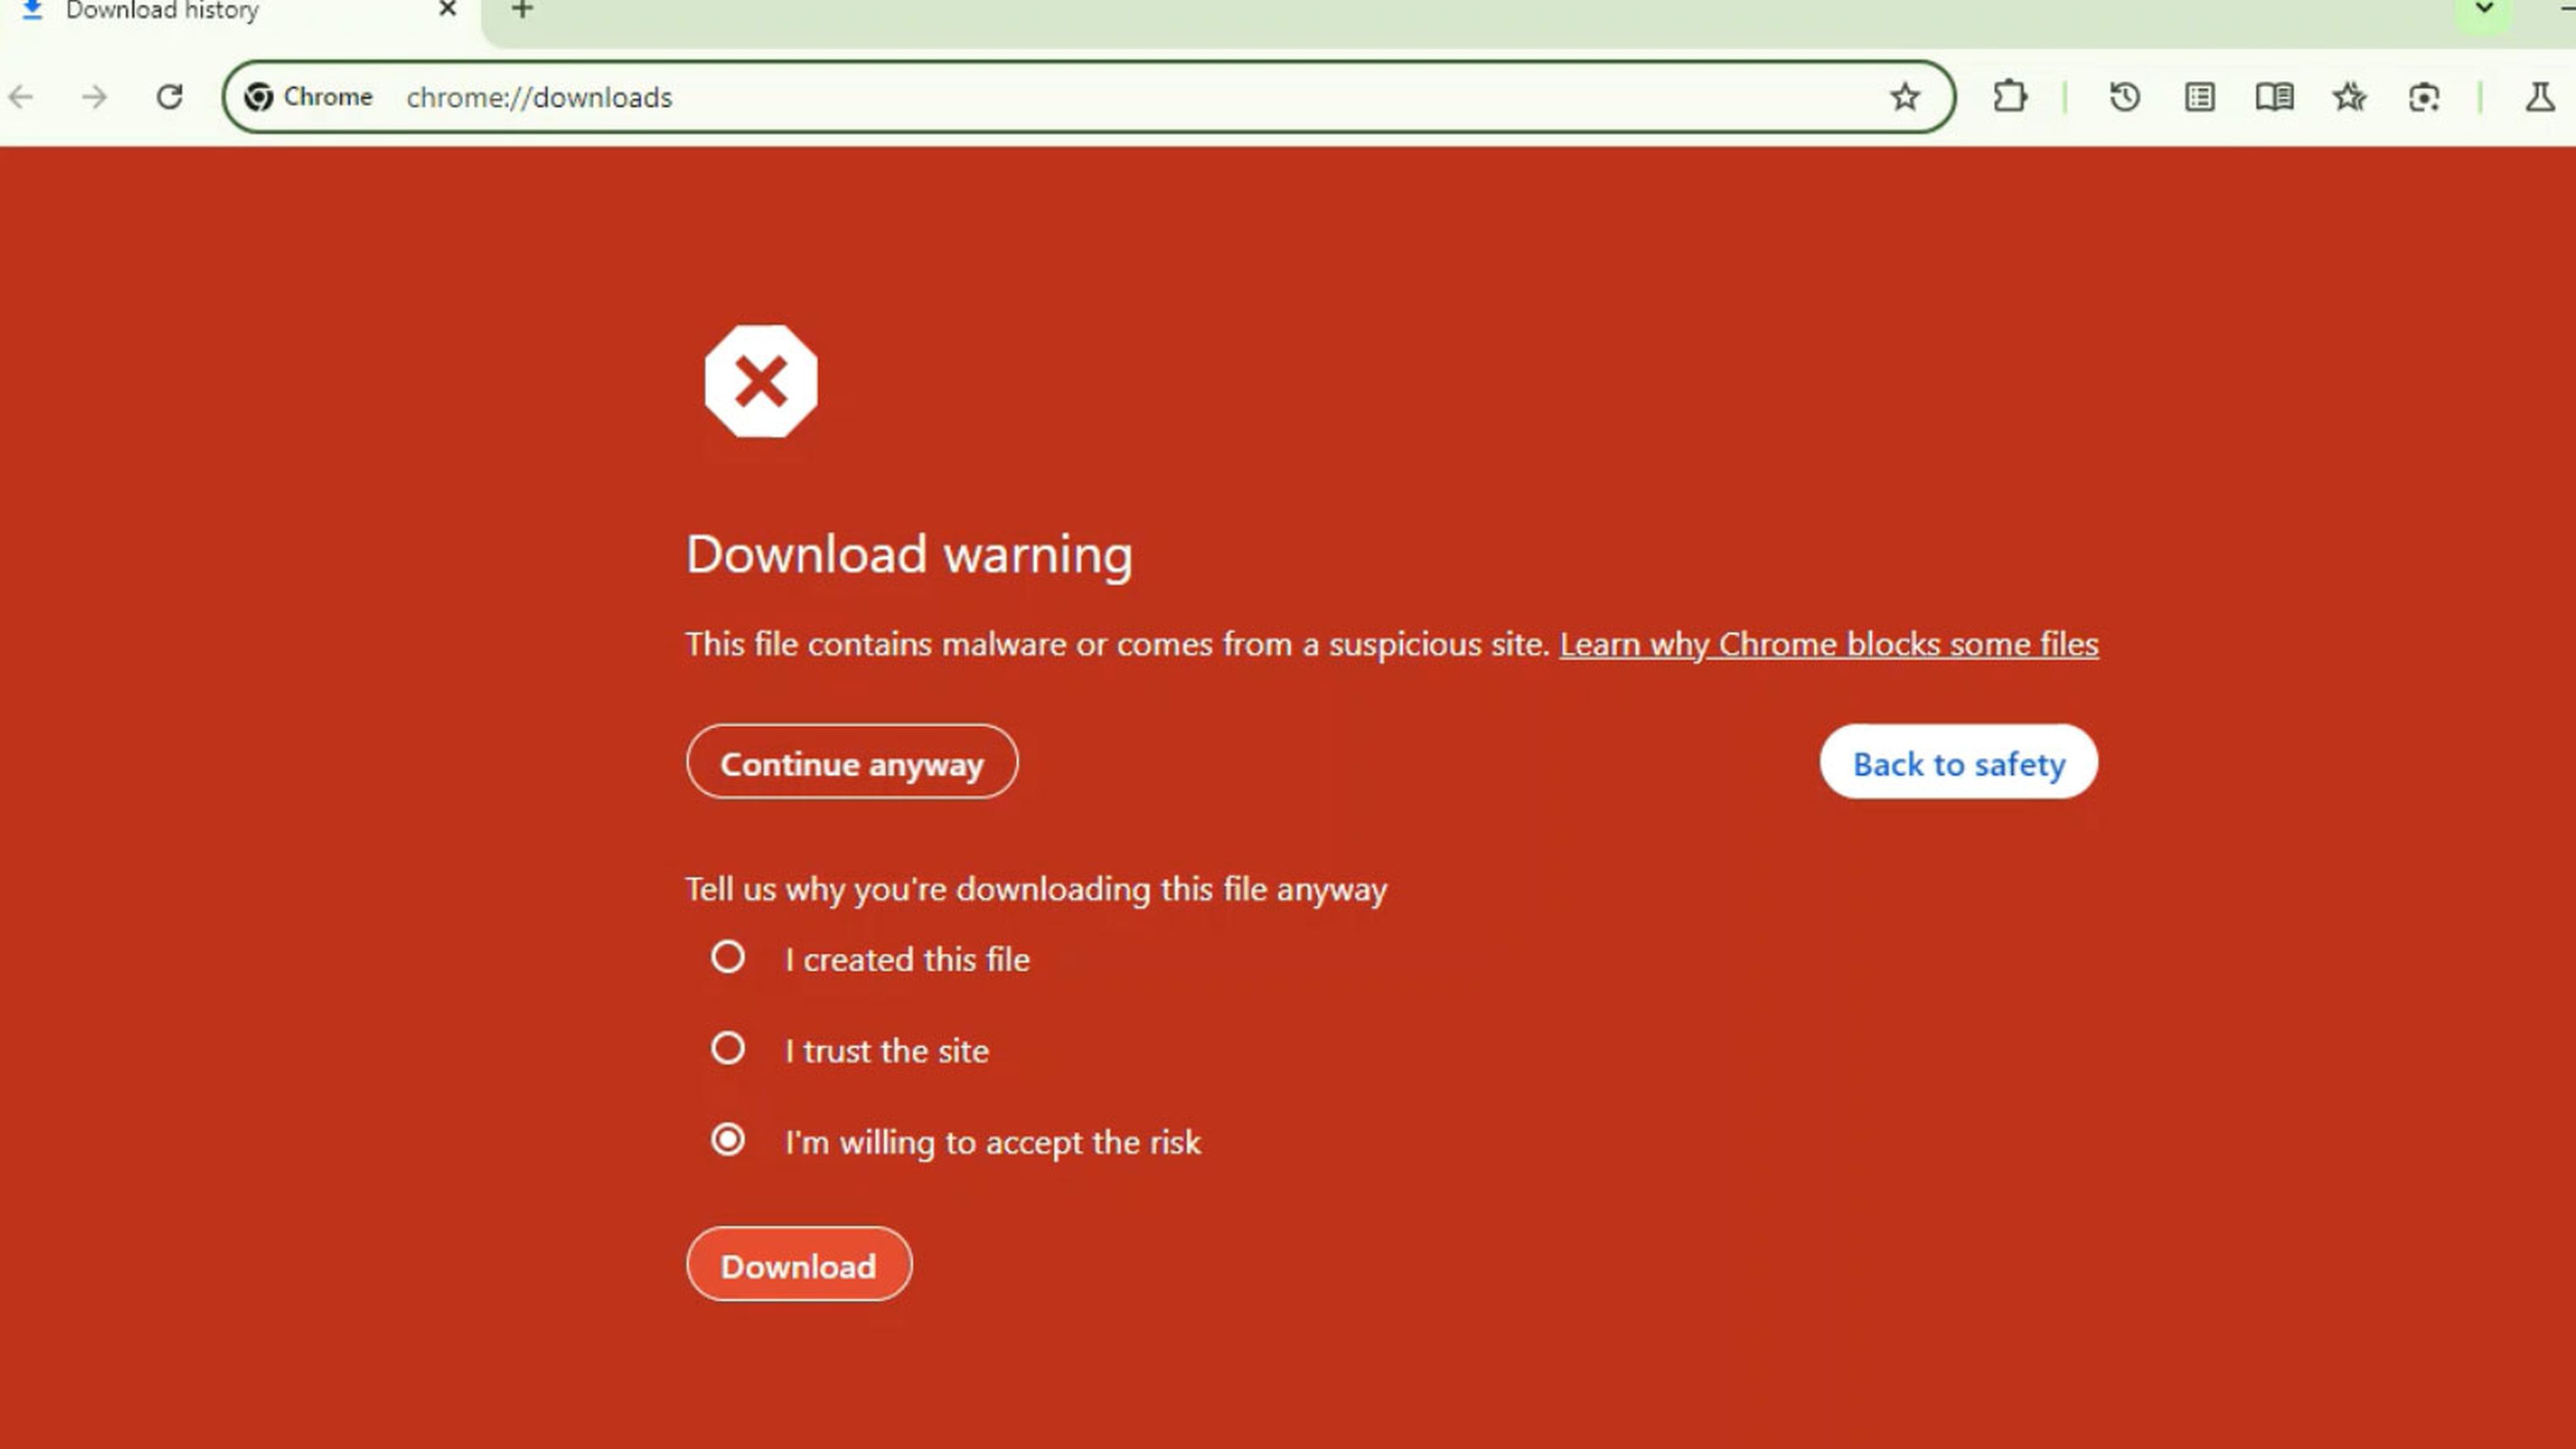Open the Chrome Labs flask icon
Screen dimensions: 2576x1449
coord(2539,97)
